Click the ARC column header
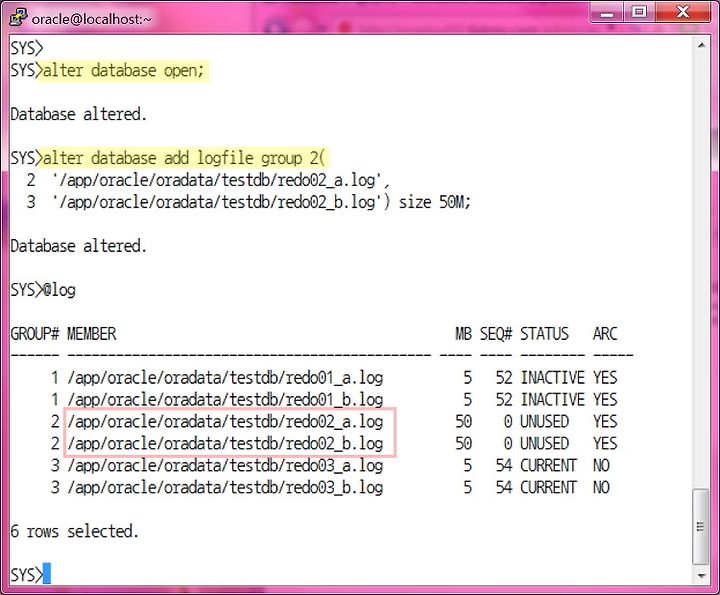 tap(605, 334)
